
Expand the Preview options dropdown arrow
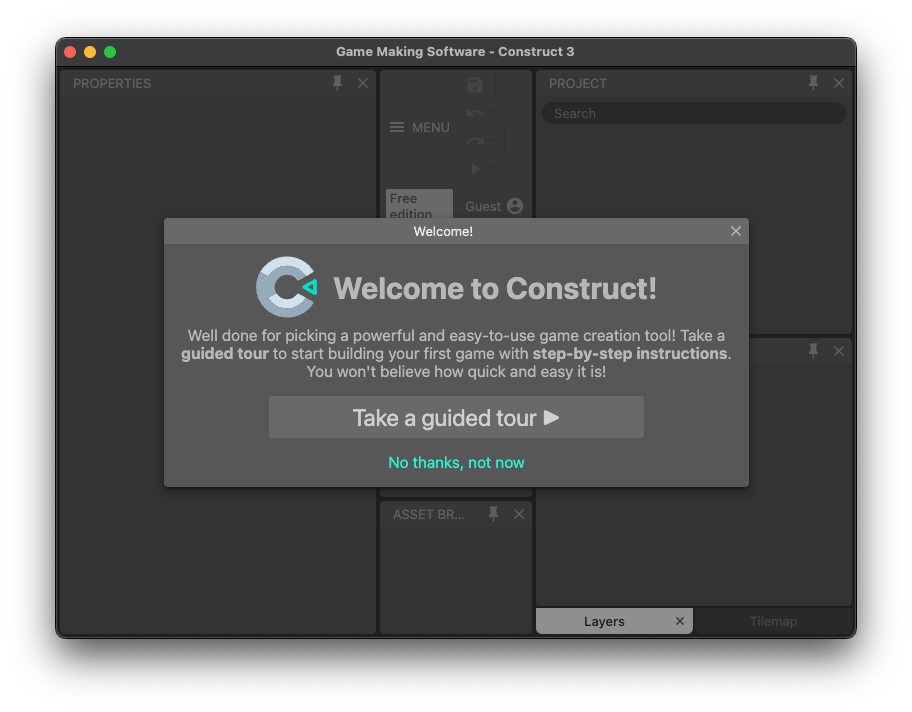(492, 170)
